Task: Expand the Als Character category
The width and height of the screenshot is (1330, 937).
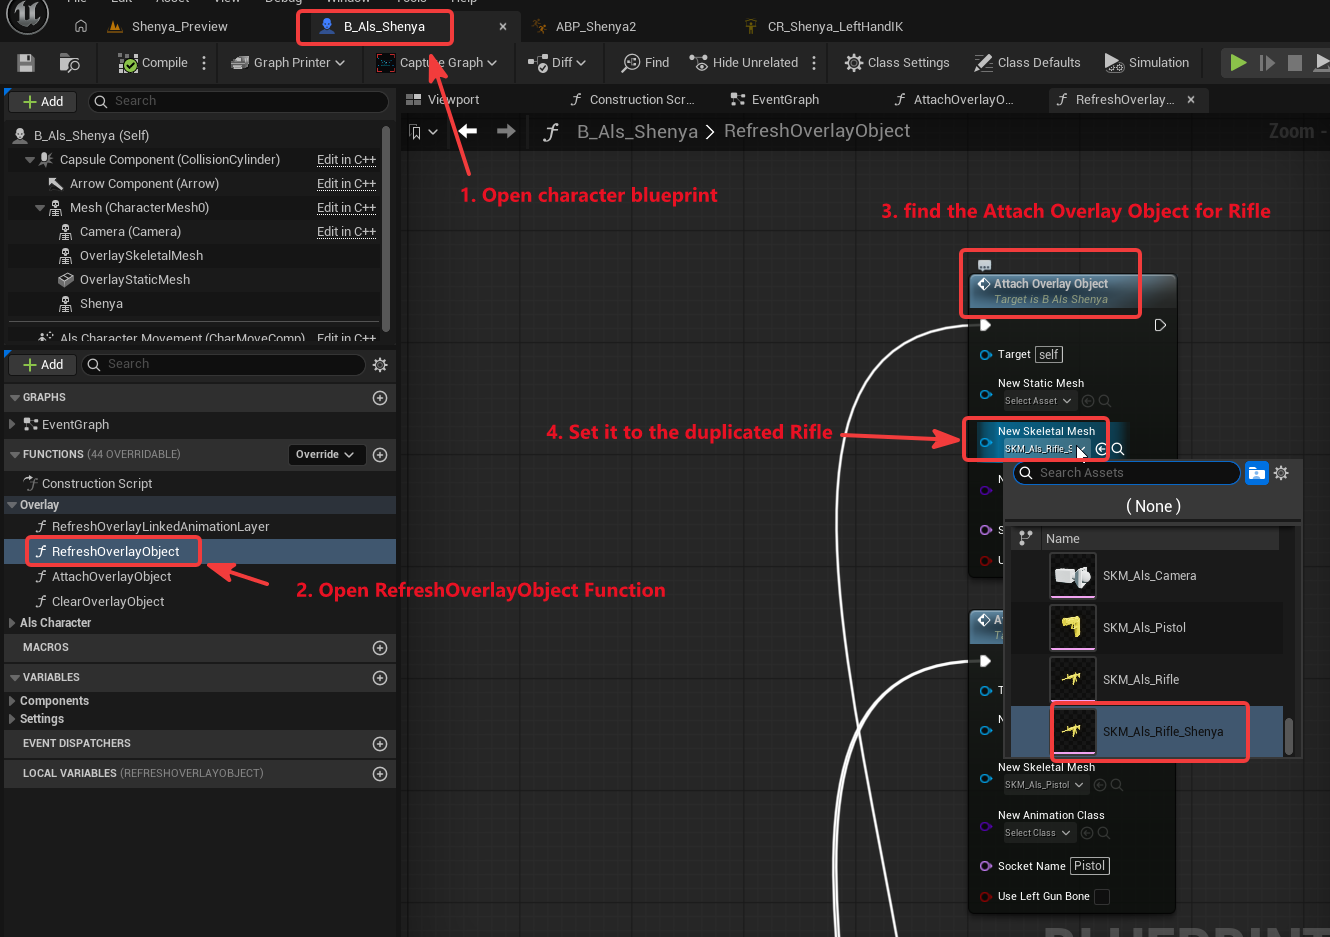Action: (12, 623)
